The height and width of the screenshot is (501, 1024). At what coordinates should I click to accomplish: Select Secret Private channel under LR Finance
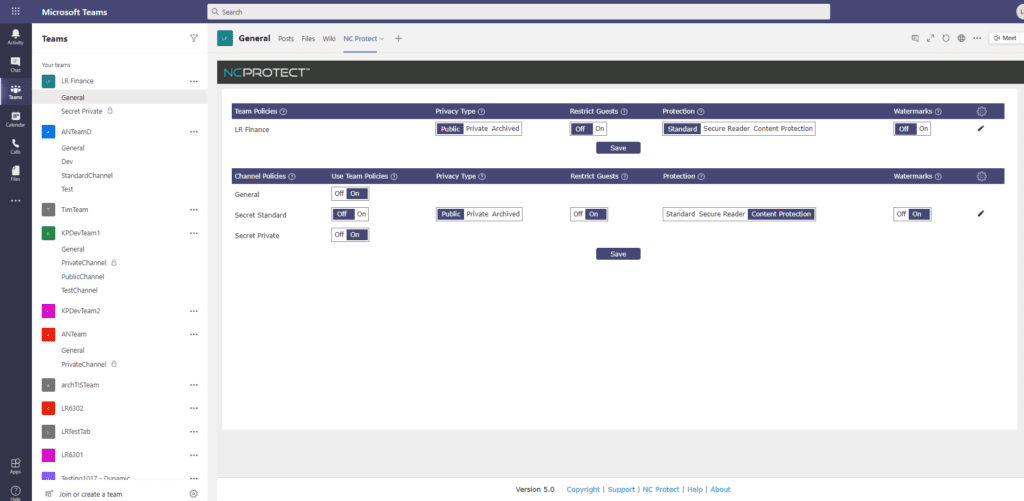click(x=82, y=111)
